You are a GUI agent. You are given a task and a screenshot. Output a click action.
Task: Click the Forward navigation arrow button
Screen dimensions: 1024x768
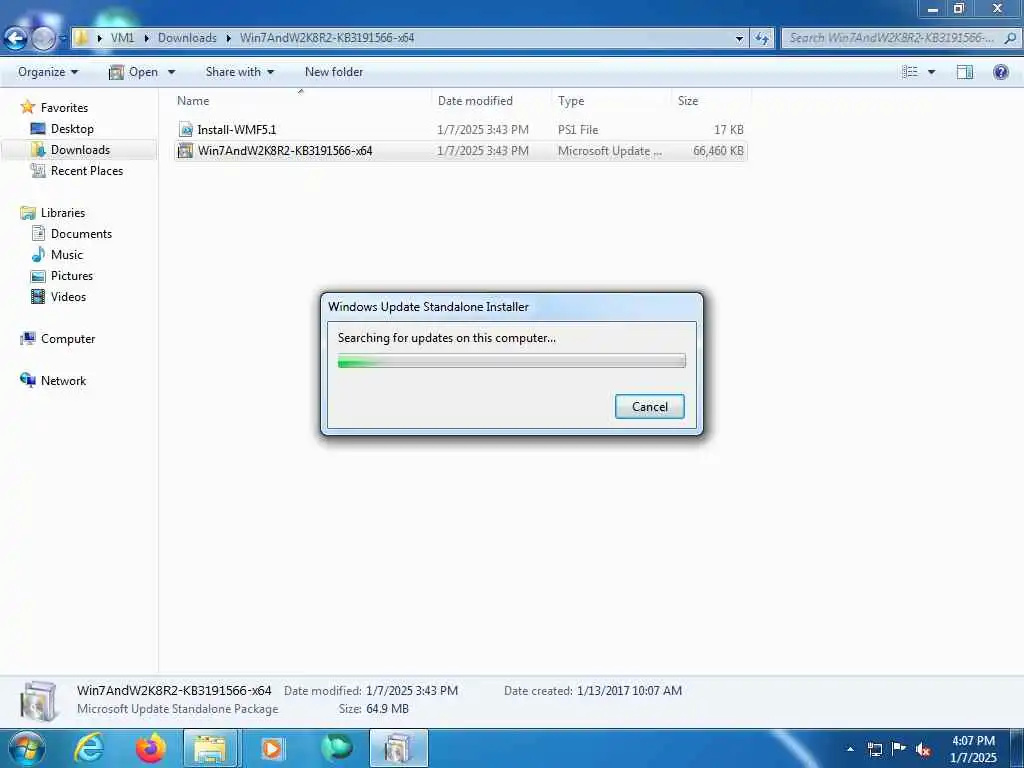click(x=43, y=39)
